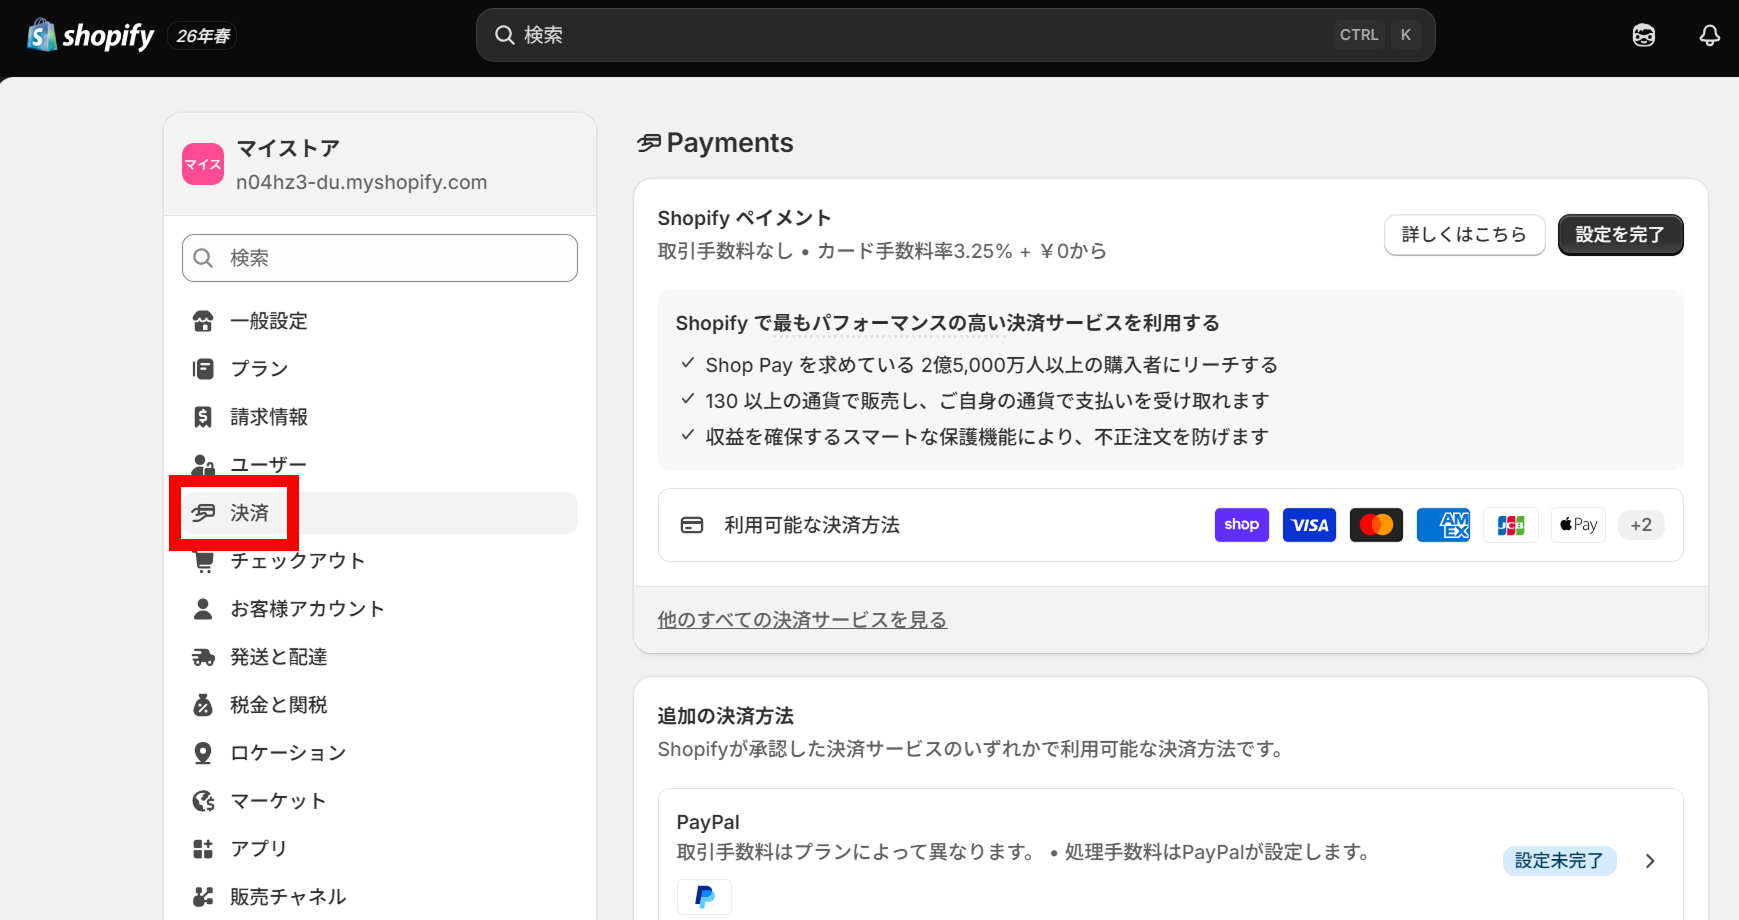Image resolution: width=1739 pixels, height=920 pixels.
Task: Click the 決済 payment icon in sidebar
Action: 203,513
